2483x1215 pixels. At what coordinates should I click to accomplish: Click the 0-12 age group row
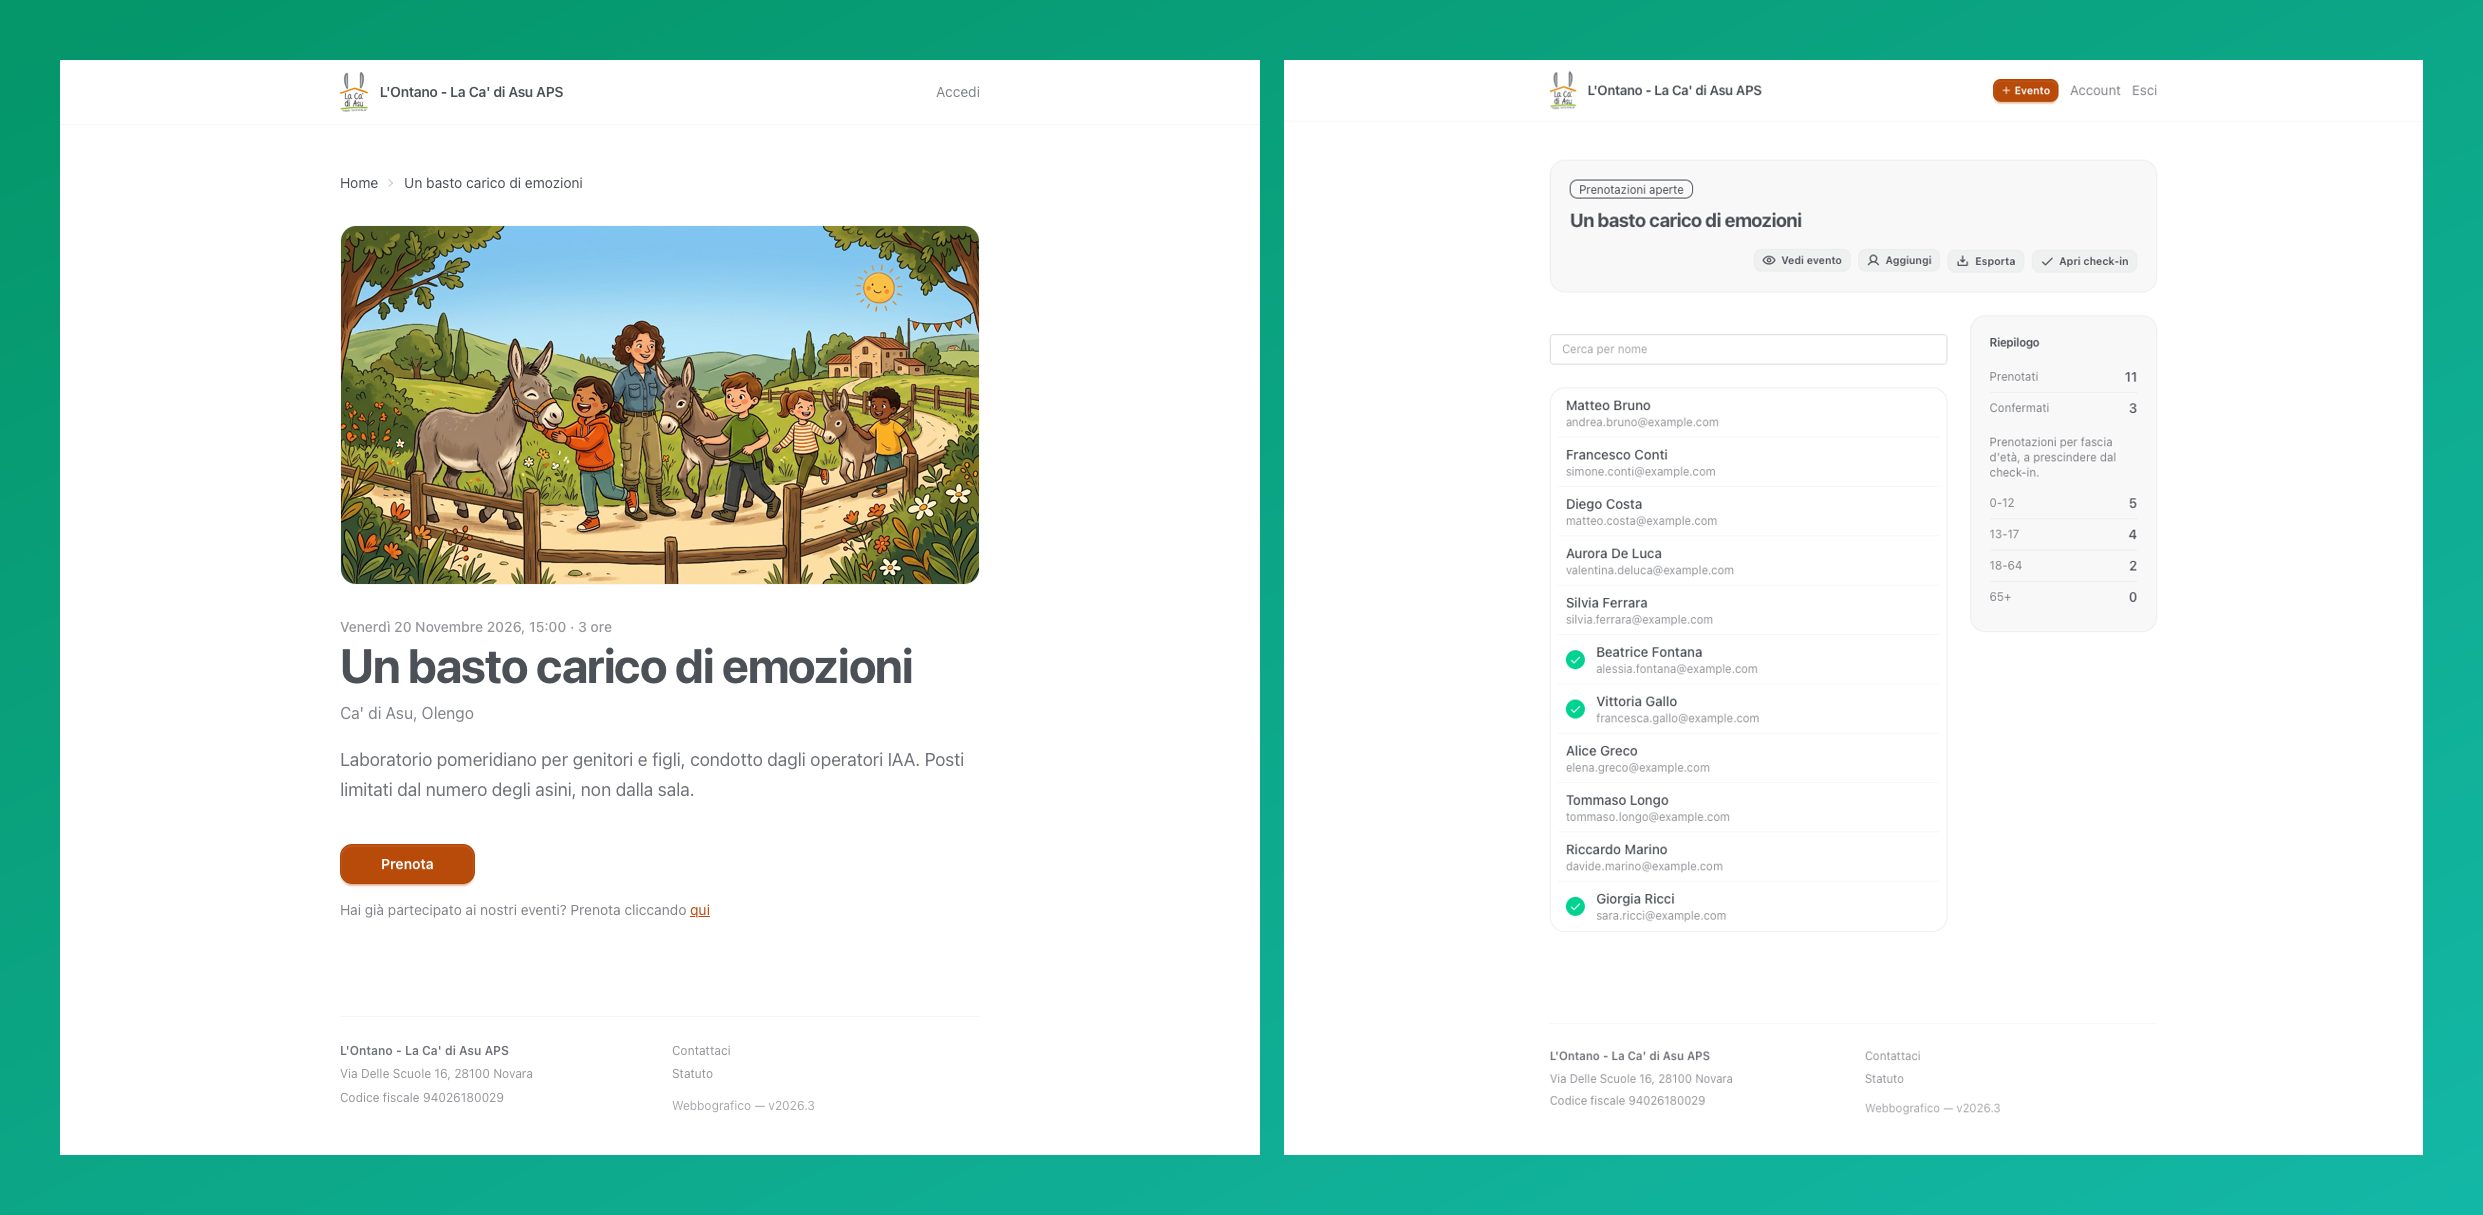coord(2063,503)
